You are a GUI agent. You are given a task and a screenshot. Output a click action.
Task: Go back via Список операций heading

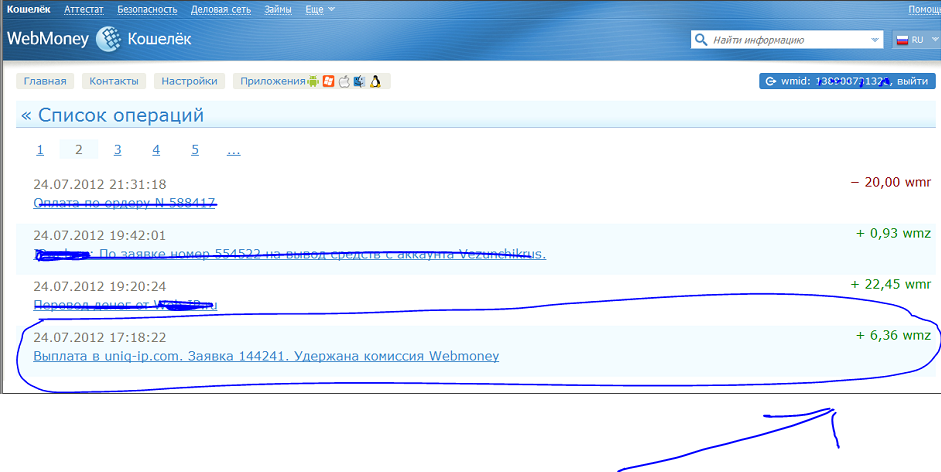point(113,115)
